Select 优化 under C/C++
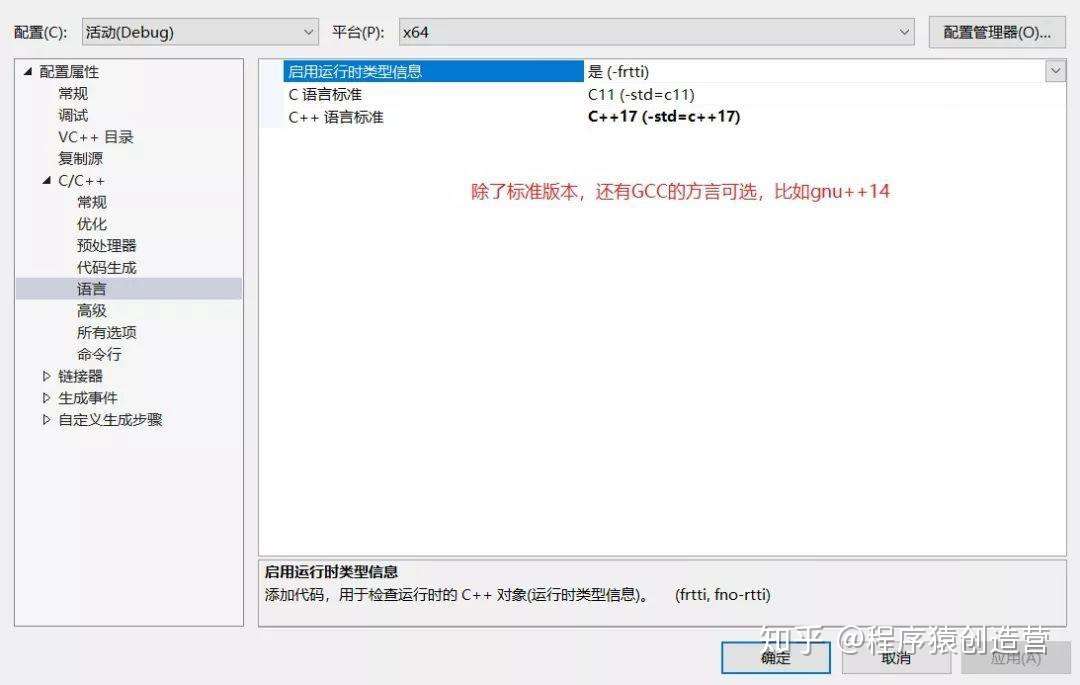Viewport: 1080px width, 685px height. (x=92, y=224)
